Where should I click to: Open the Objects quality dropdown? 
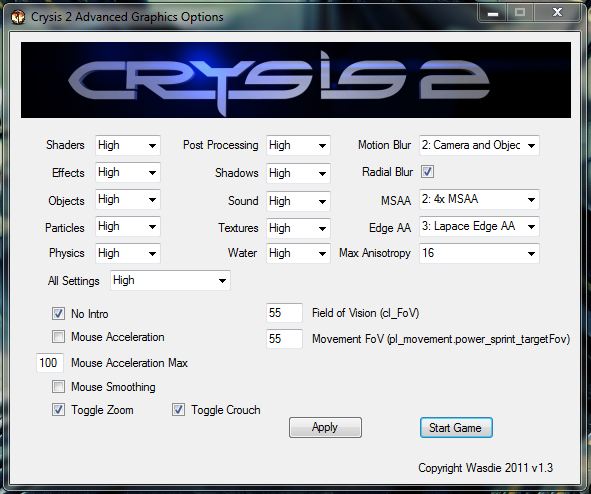point(128,200)
